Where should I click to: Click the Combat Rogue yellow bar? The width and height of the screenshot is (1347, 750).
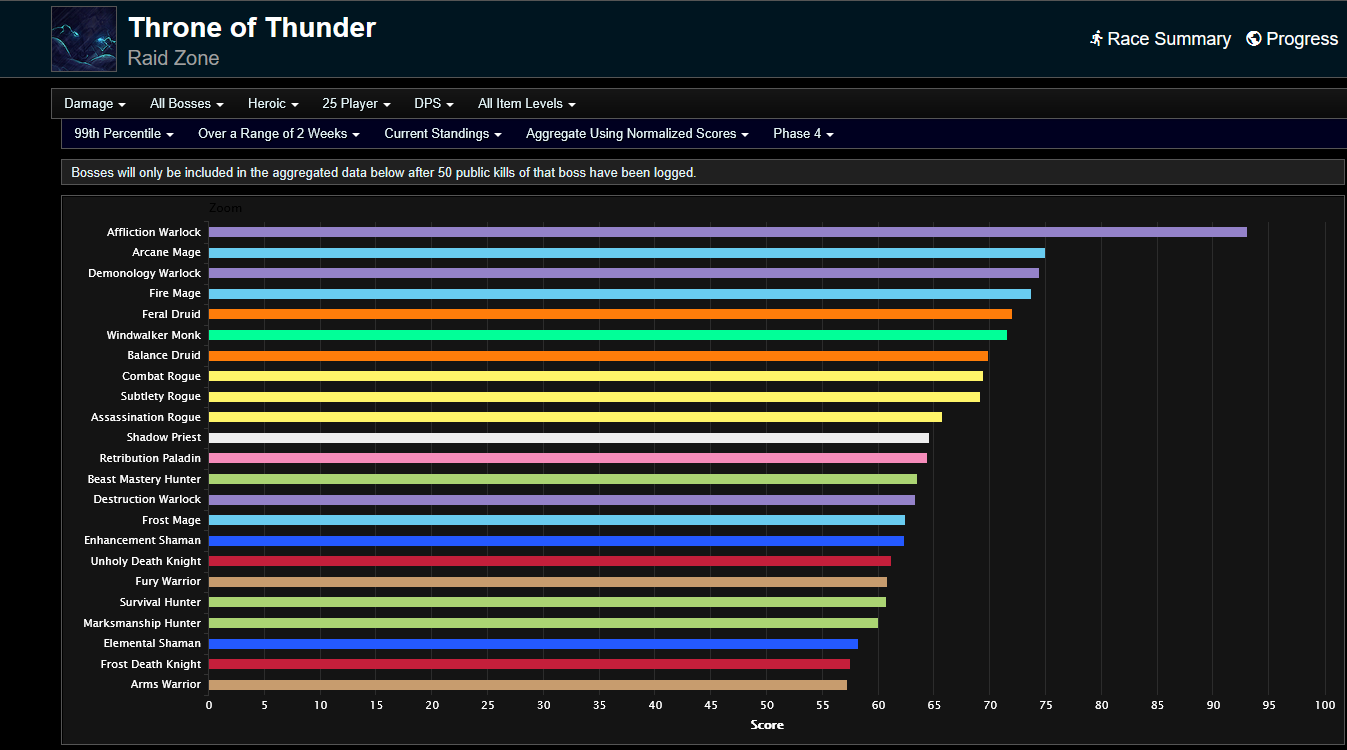click(596, 376)
